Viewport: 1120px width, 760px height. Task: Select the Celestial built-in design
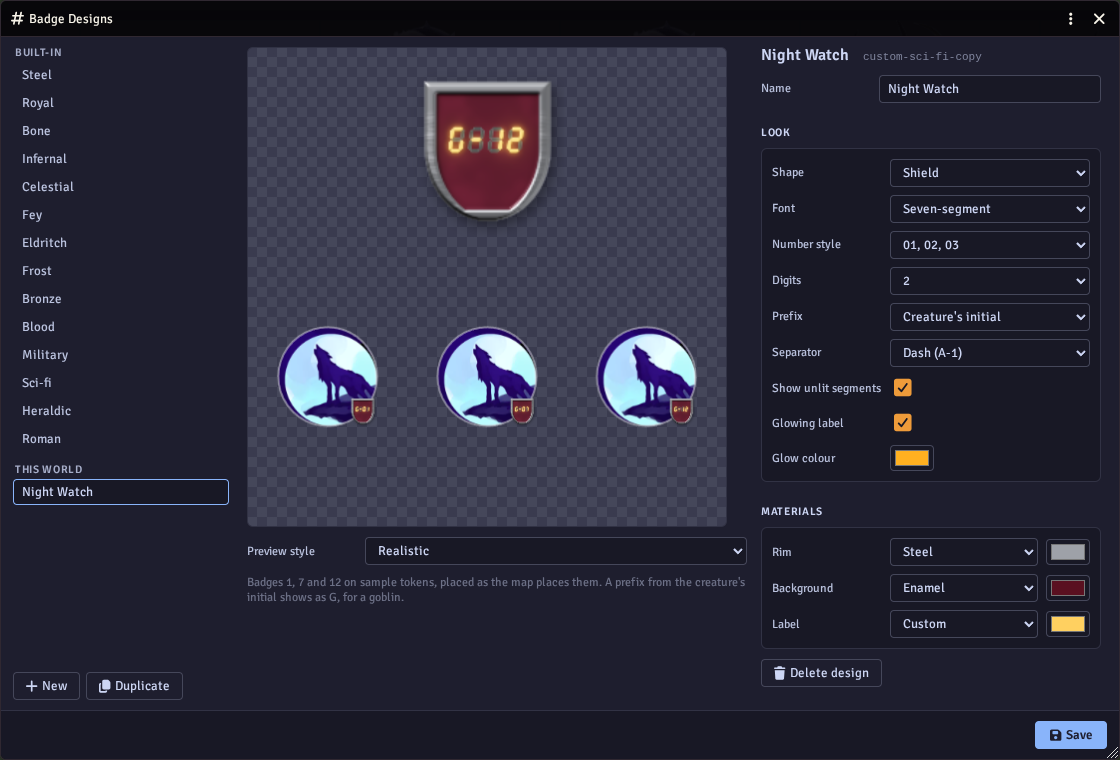click(x=121, y=186)
